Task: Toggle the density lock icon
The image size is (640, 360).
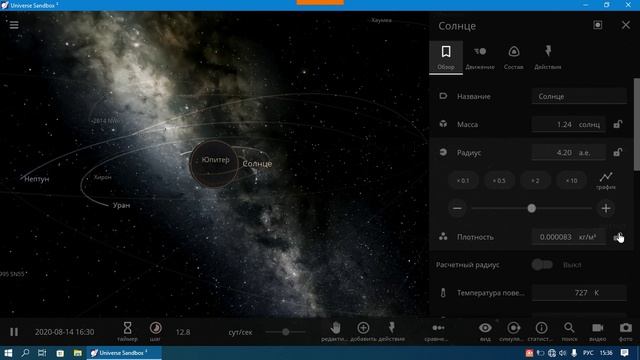Action: (618, 237)
